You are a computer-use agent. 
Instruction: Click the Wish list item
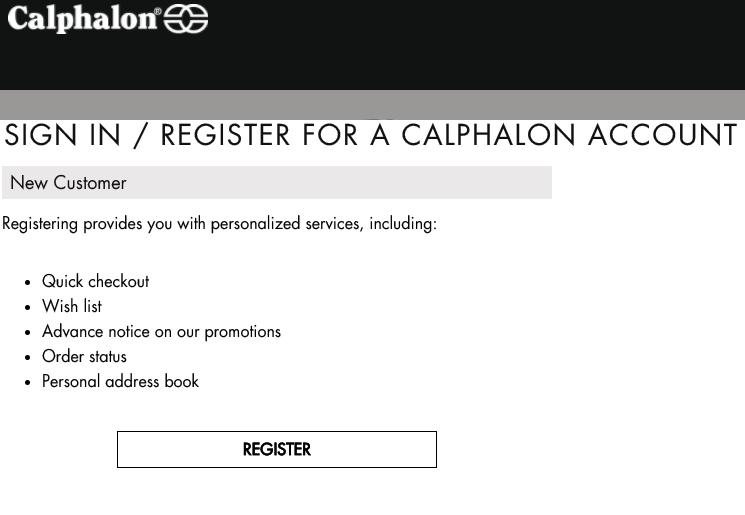coord(72,306)
